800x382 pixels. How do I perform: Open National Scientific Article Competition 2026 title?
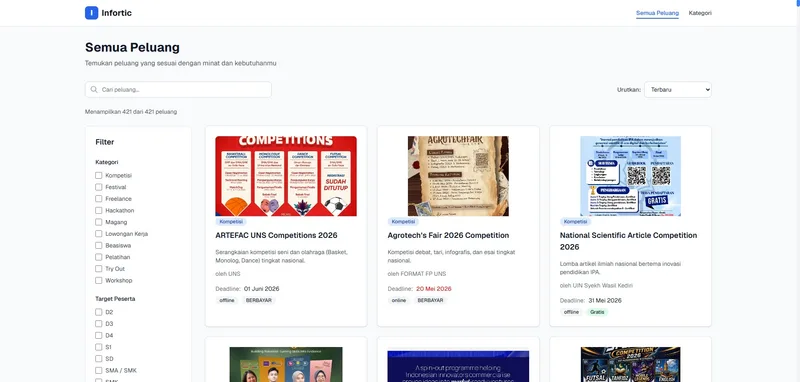coord(629,241)
